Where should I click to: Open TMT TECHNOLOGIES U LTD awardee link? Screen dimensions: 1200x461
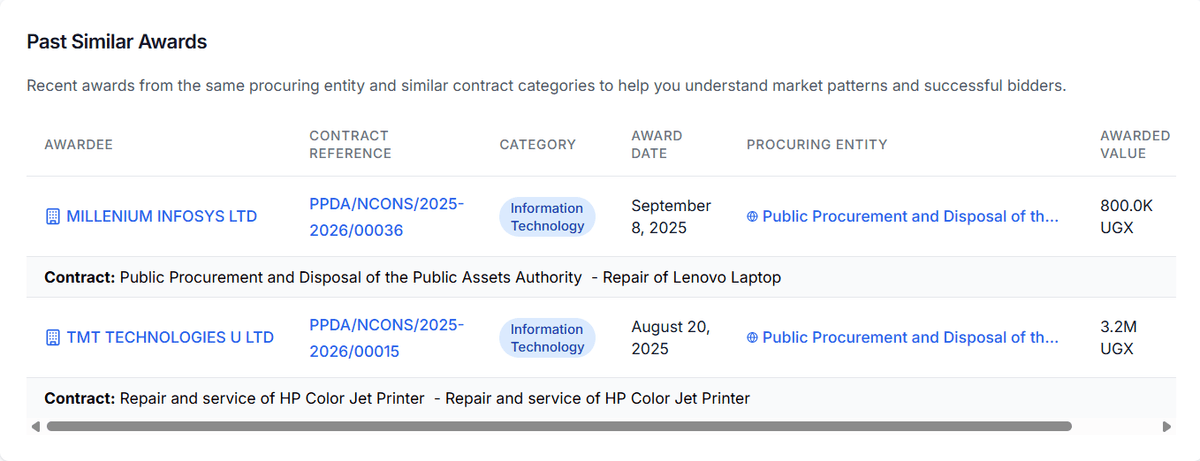click(169, 338)
